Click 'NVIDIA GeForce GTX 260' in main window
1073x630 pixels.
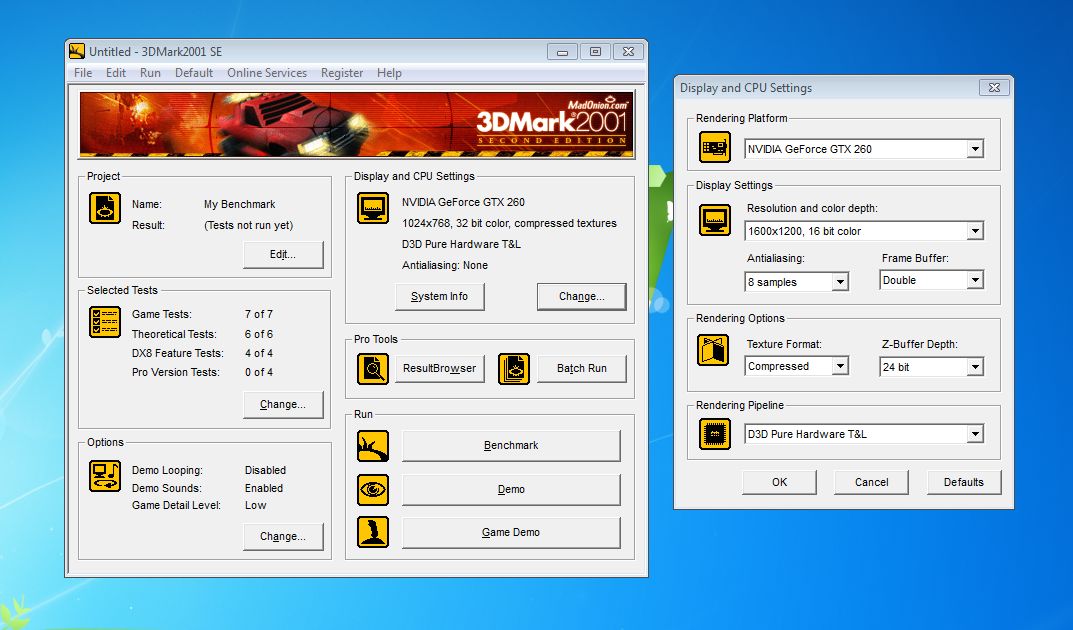[x=463, y=202]
